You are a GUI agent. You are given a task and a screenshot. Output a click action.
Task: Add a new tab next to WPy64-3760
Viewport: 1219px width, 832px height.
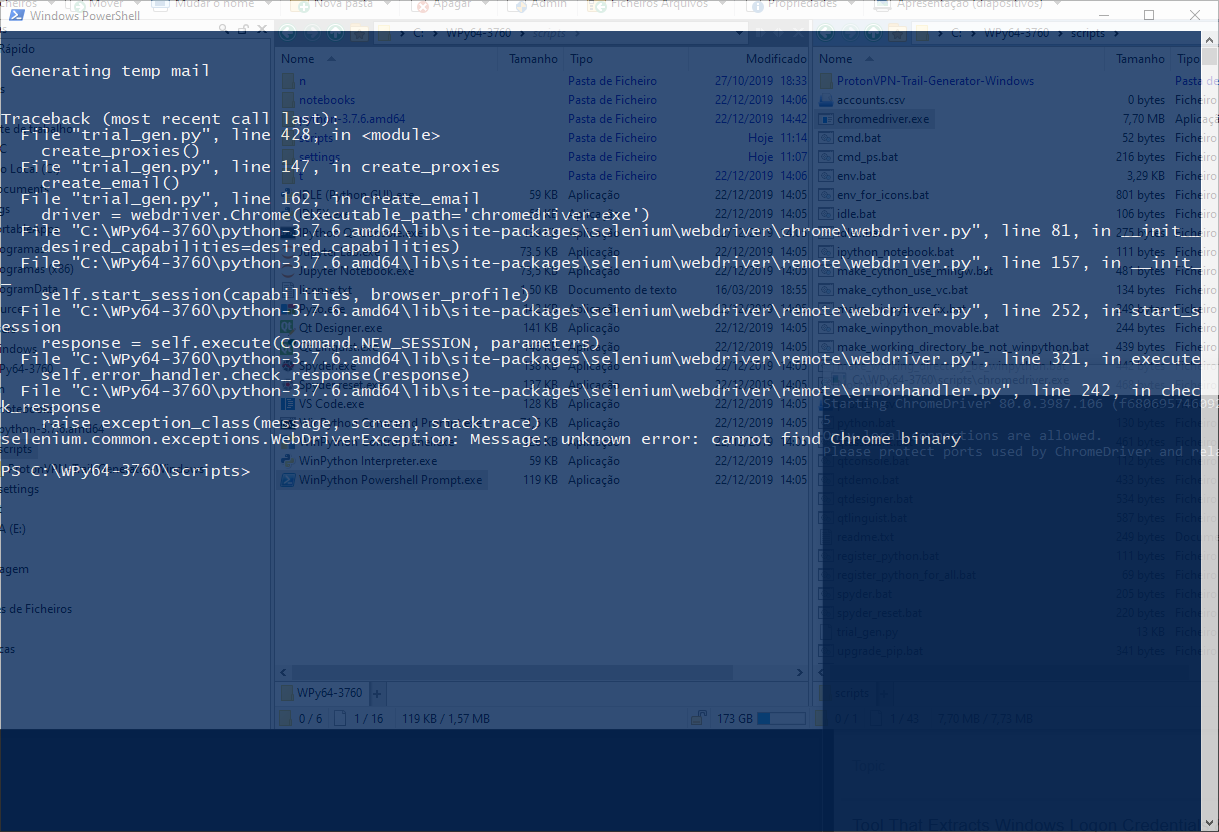click(377, 693)
